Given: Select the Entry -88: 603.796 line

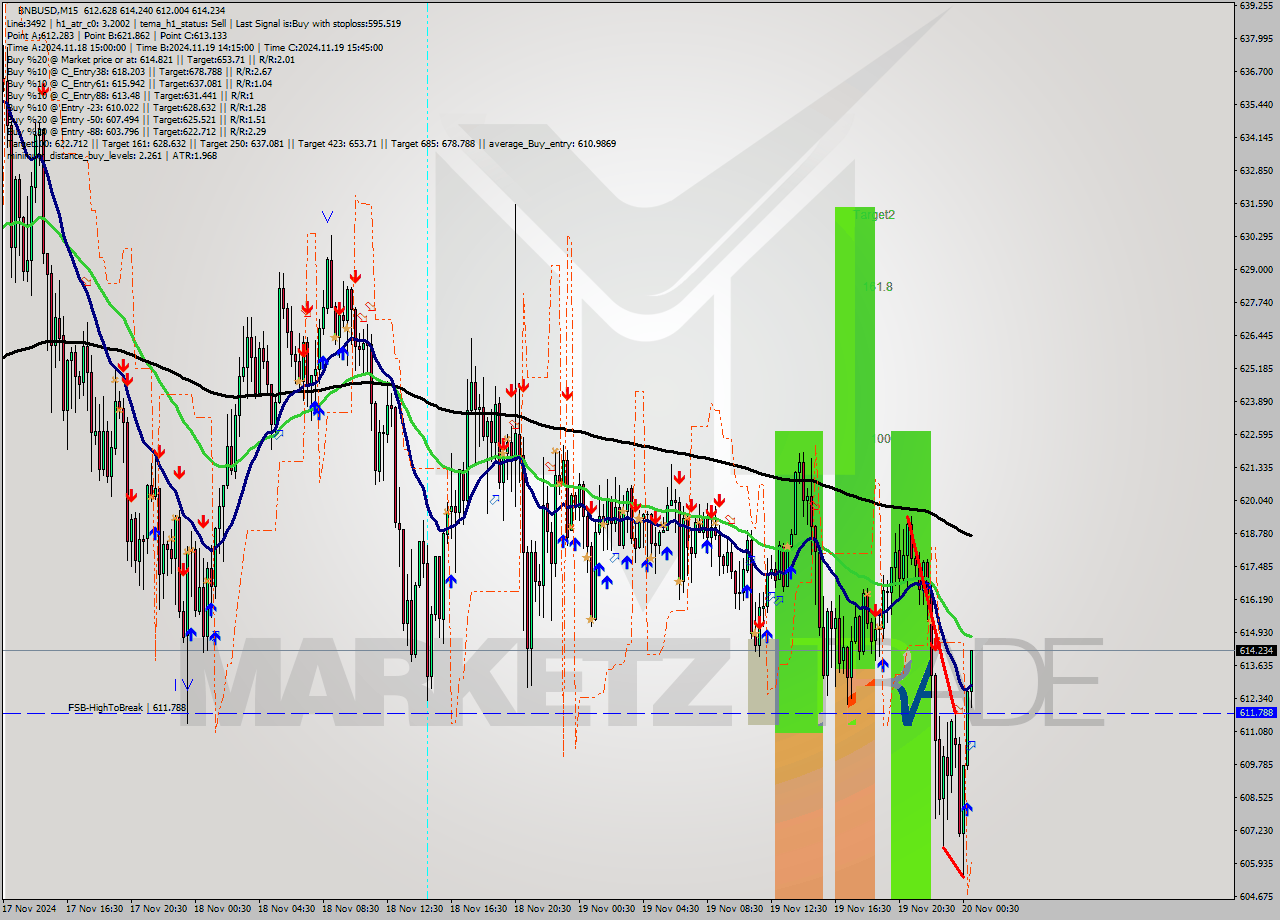Looking at the screenshot, I should [x=136, y=131].
